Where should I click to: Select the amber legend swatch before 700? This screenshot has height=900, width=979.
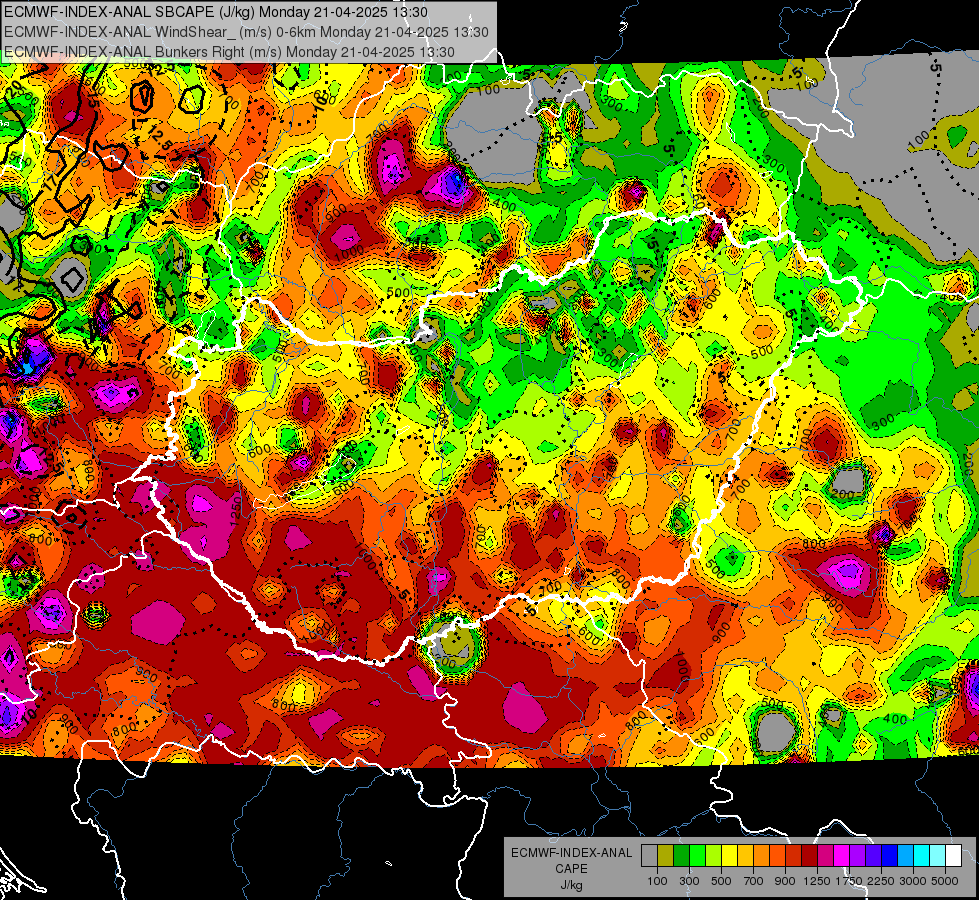click(745, 855)
